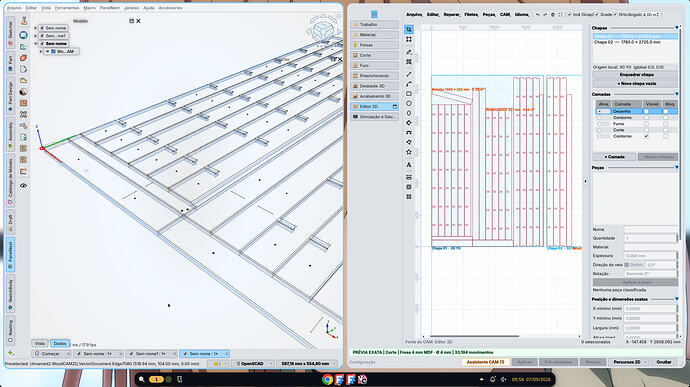Click the Assistente CAM button
The width and height of the screenshot is (690, 387).
485,362
